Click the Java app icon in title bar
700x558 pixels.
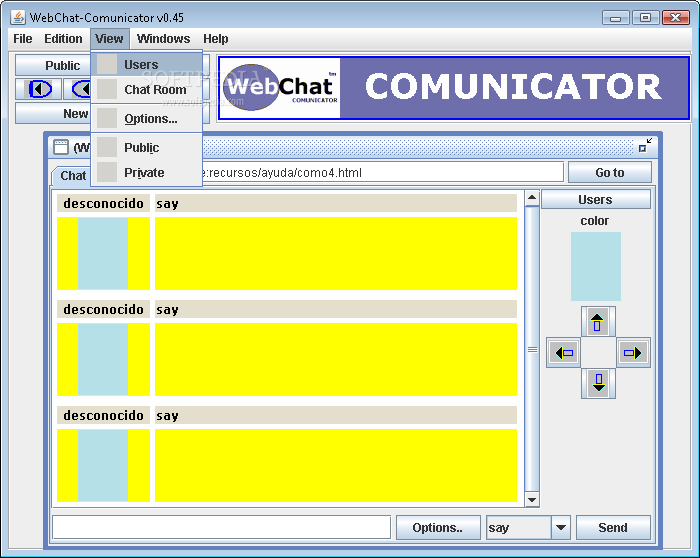(x=18, y=17)
